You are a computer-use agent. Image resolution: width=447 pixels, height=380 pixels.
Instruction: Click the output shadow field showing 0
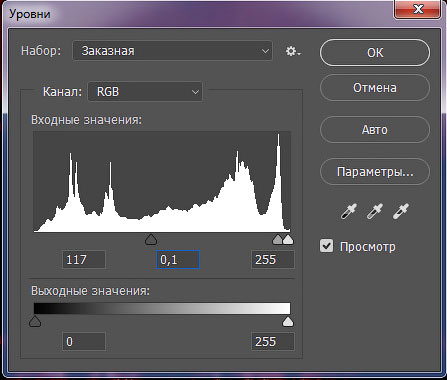[84, 342]
